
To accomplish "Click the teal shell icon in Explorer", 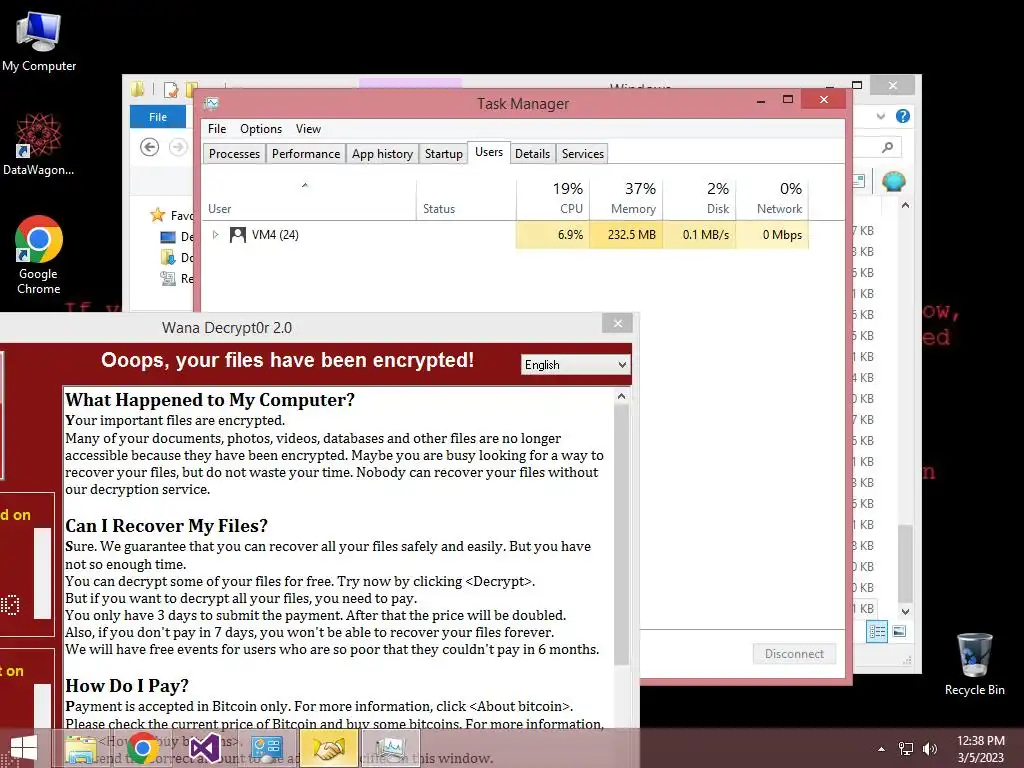I will tap(893, 181).
